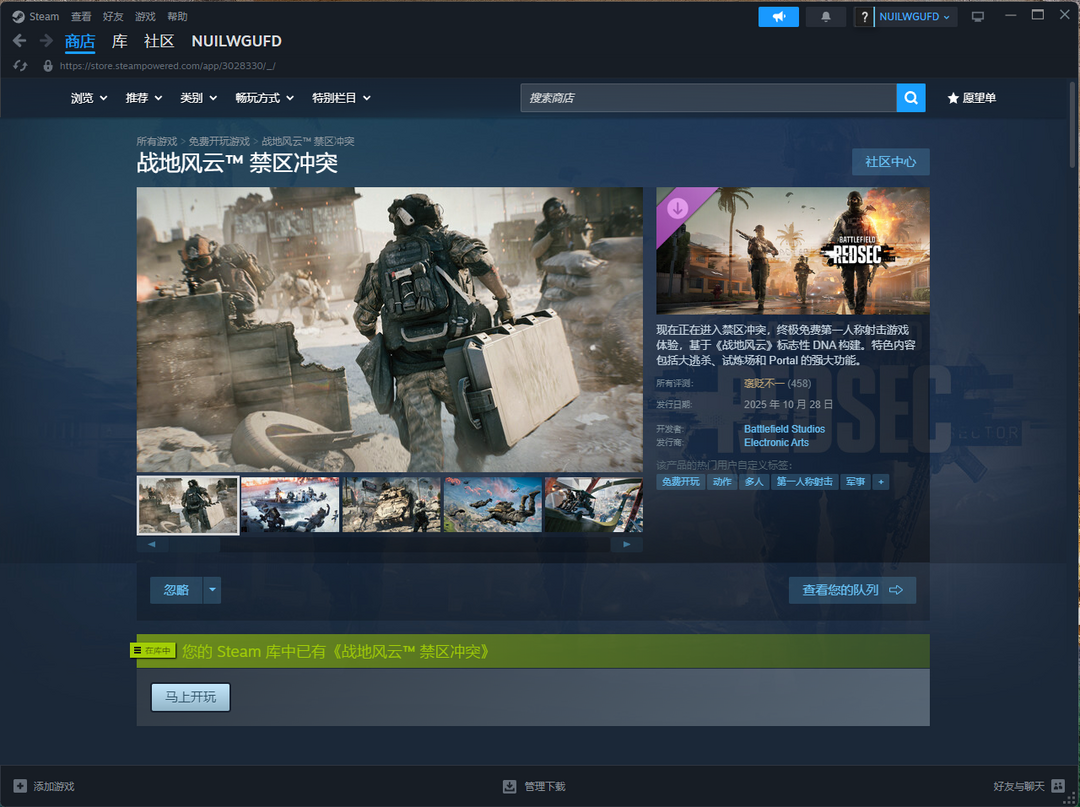Open the 查看 menu in the menu bar
The height and width of the screenshot is (807, 1080).
[x=80, y=16]
